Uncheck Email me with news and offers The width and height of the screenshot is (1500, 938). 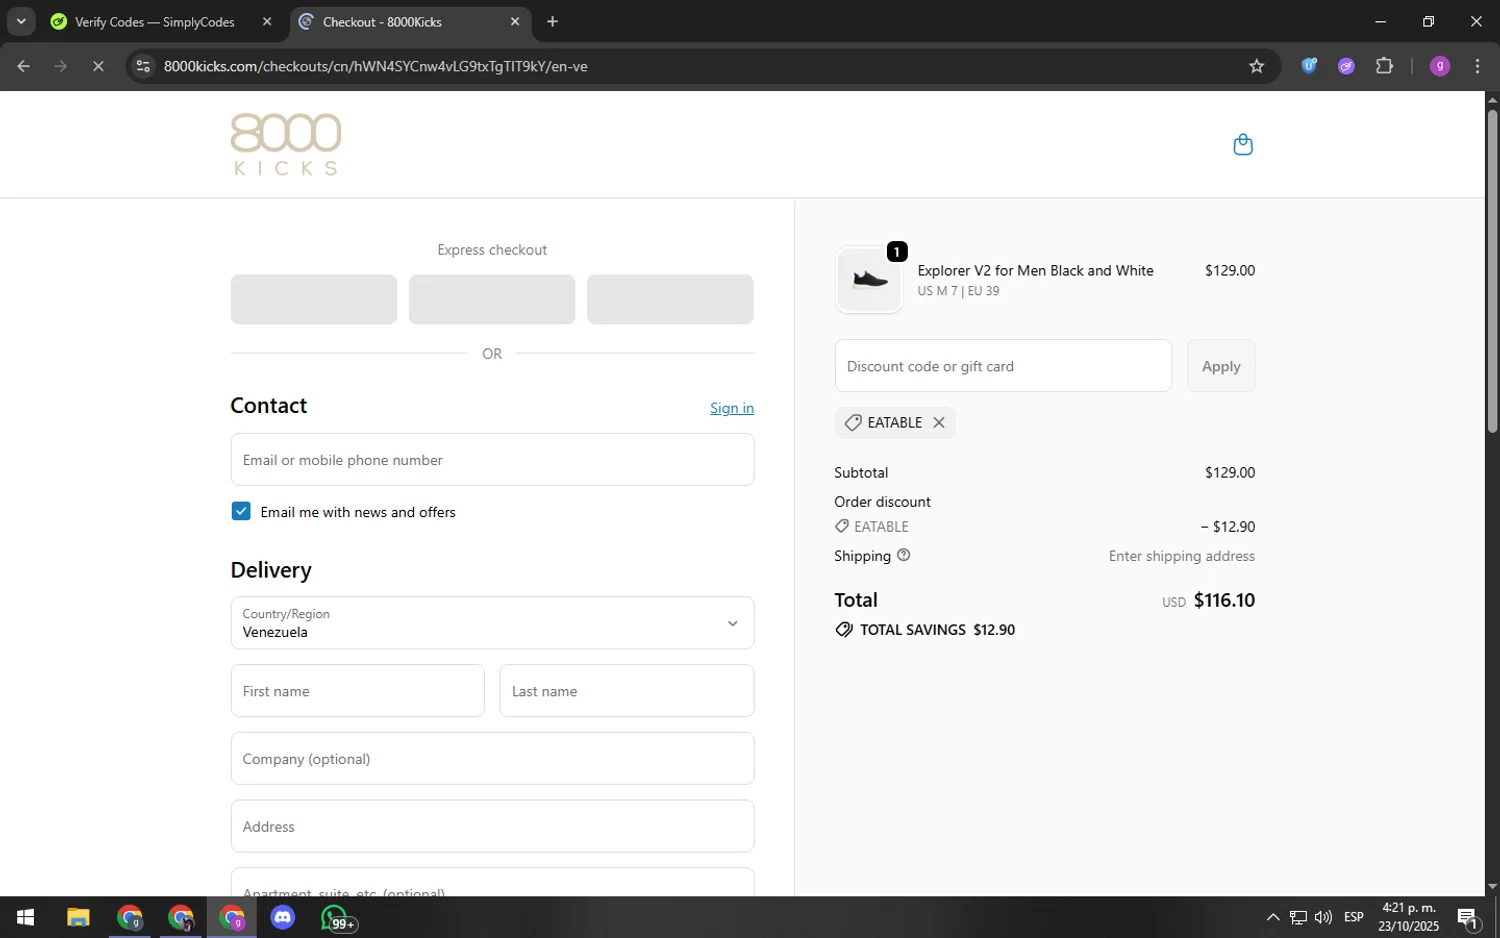[241, 511]
